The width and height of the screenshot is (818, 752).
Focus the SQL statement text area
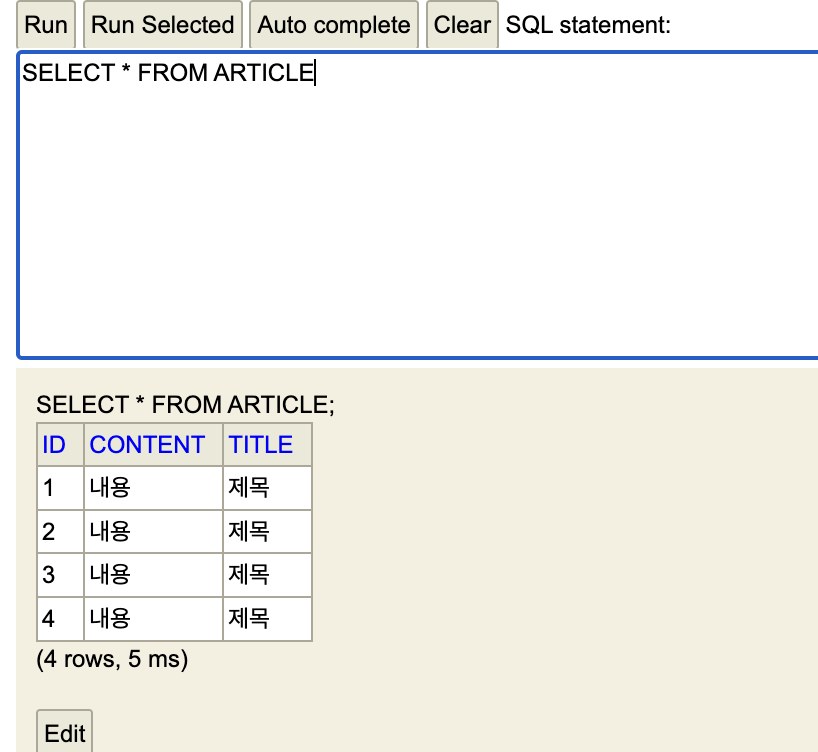pos(417,205)
